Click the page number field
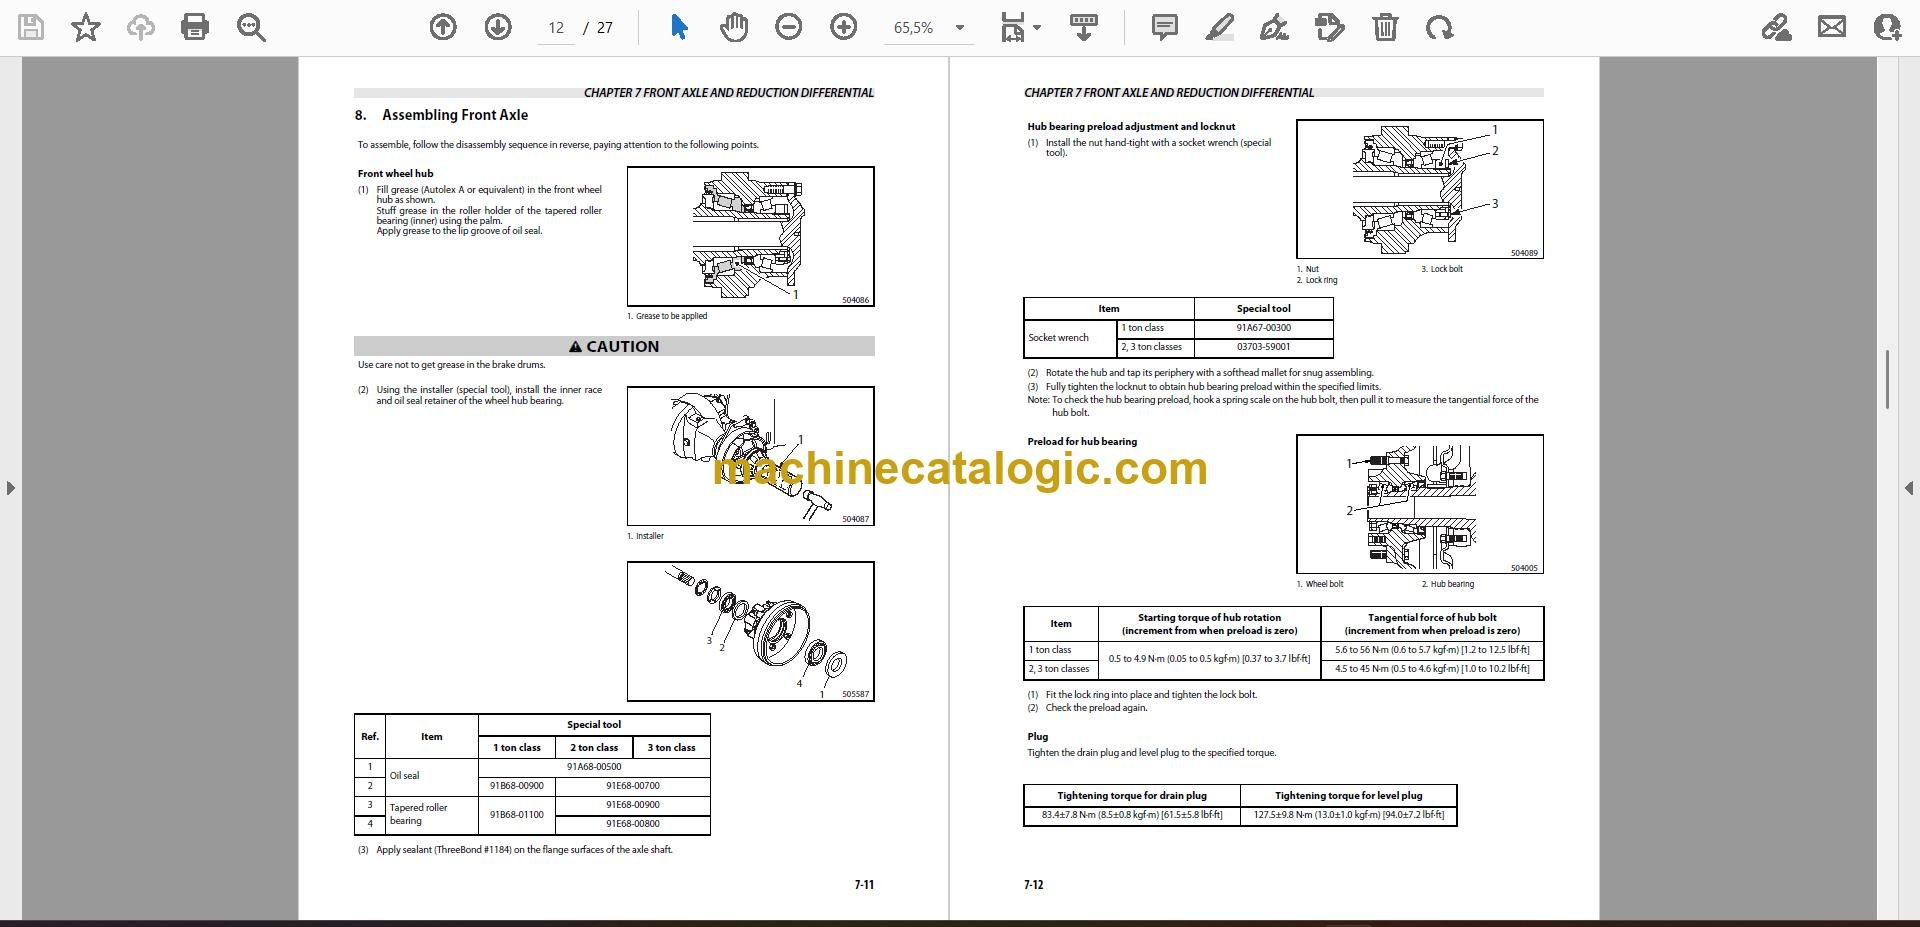 coord(556,28)
